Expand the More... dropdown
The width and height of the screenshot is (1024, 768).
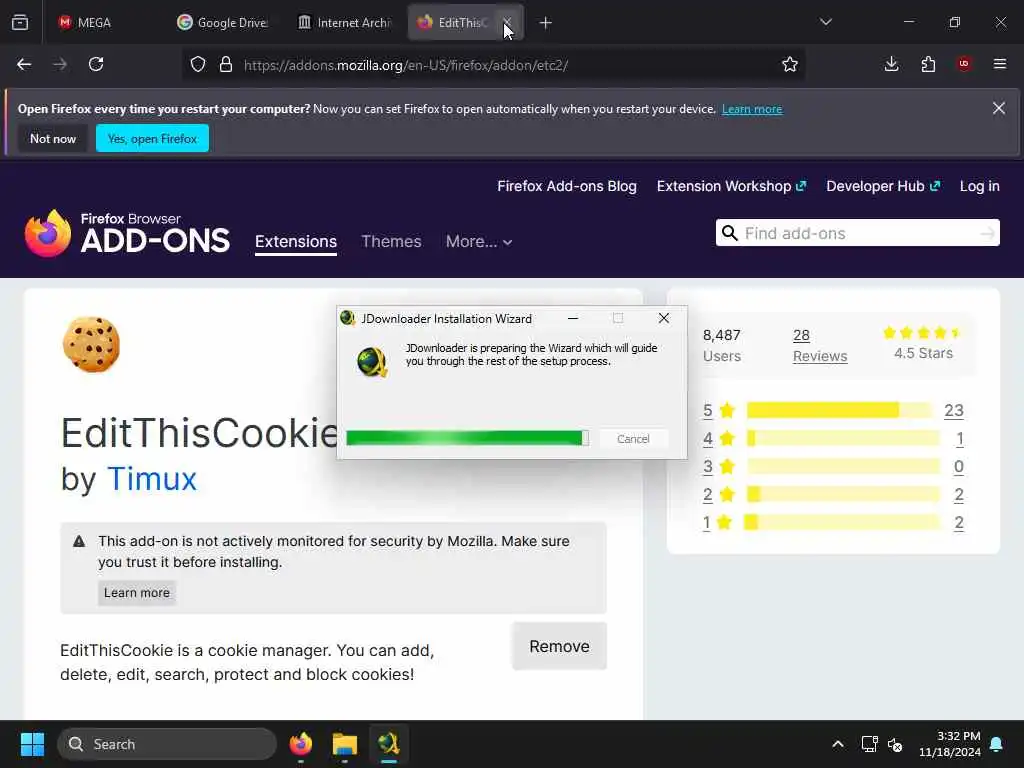tap(479, 242)
